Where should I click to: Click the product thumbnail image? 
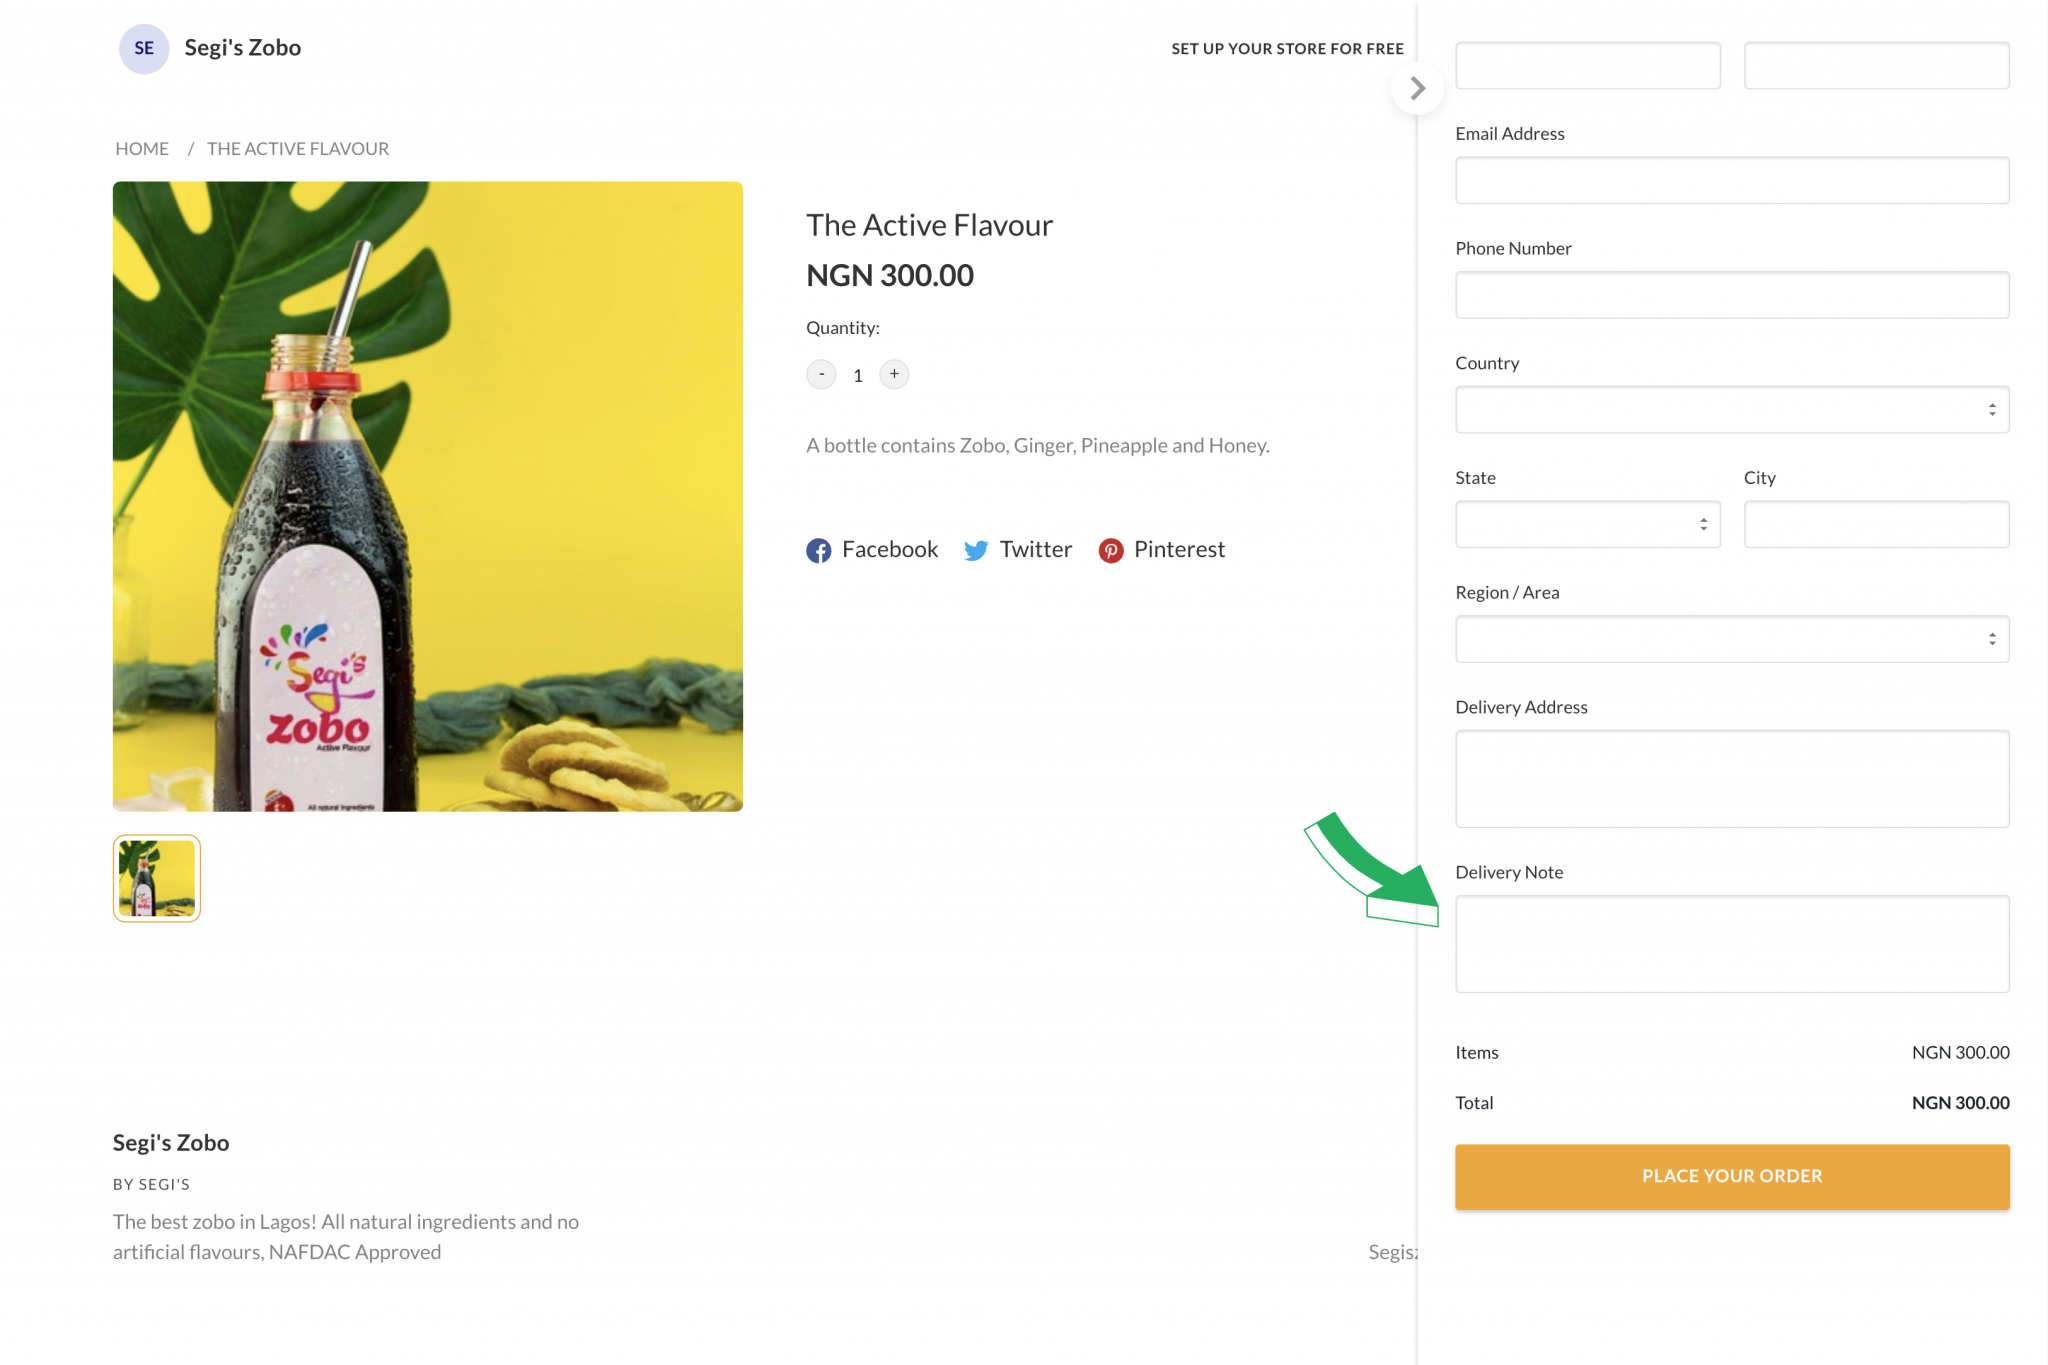[x=155, y=879]
